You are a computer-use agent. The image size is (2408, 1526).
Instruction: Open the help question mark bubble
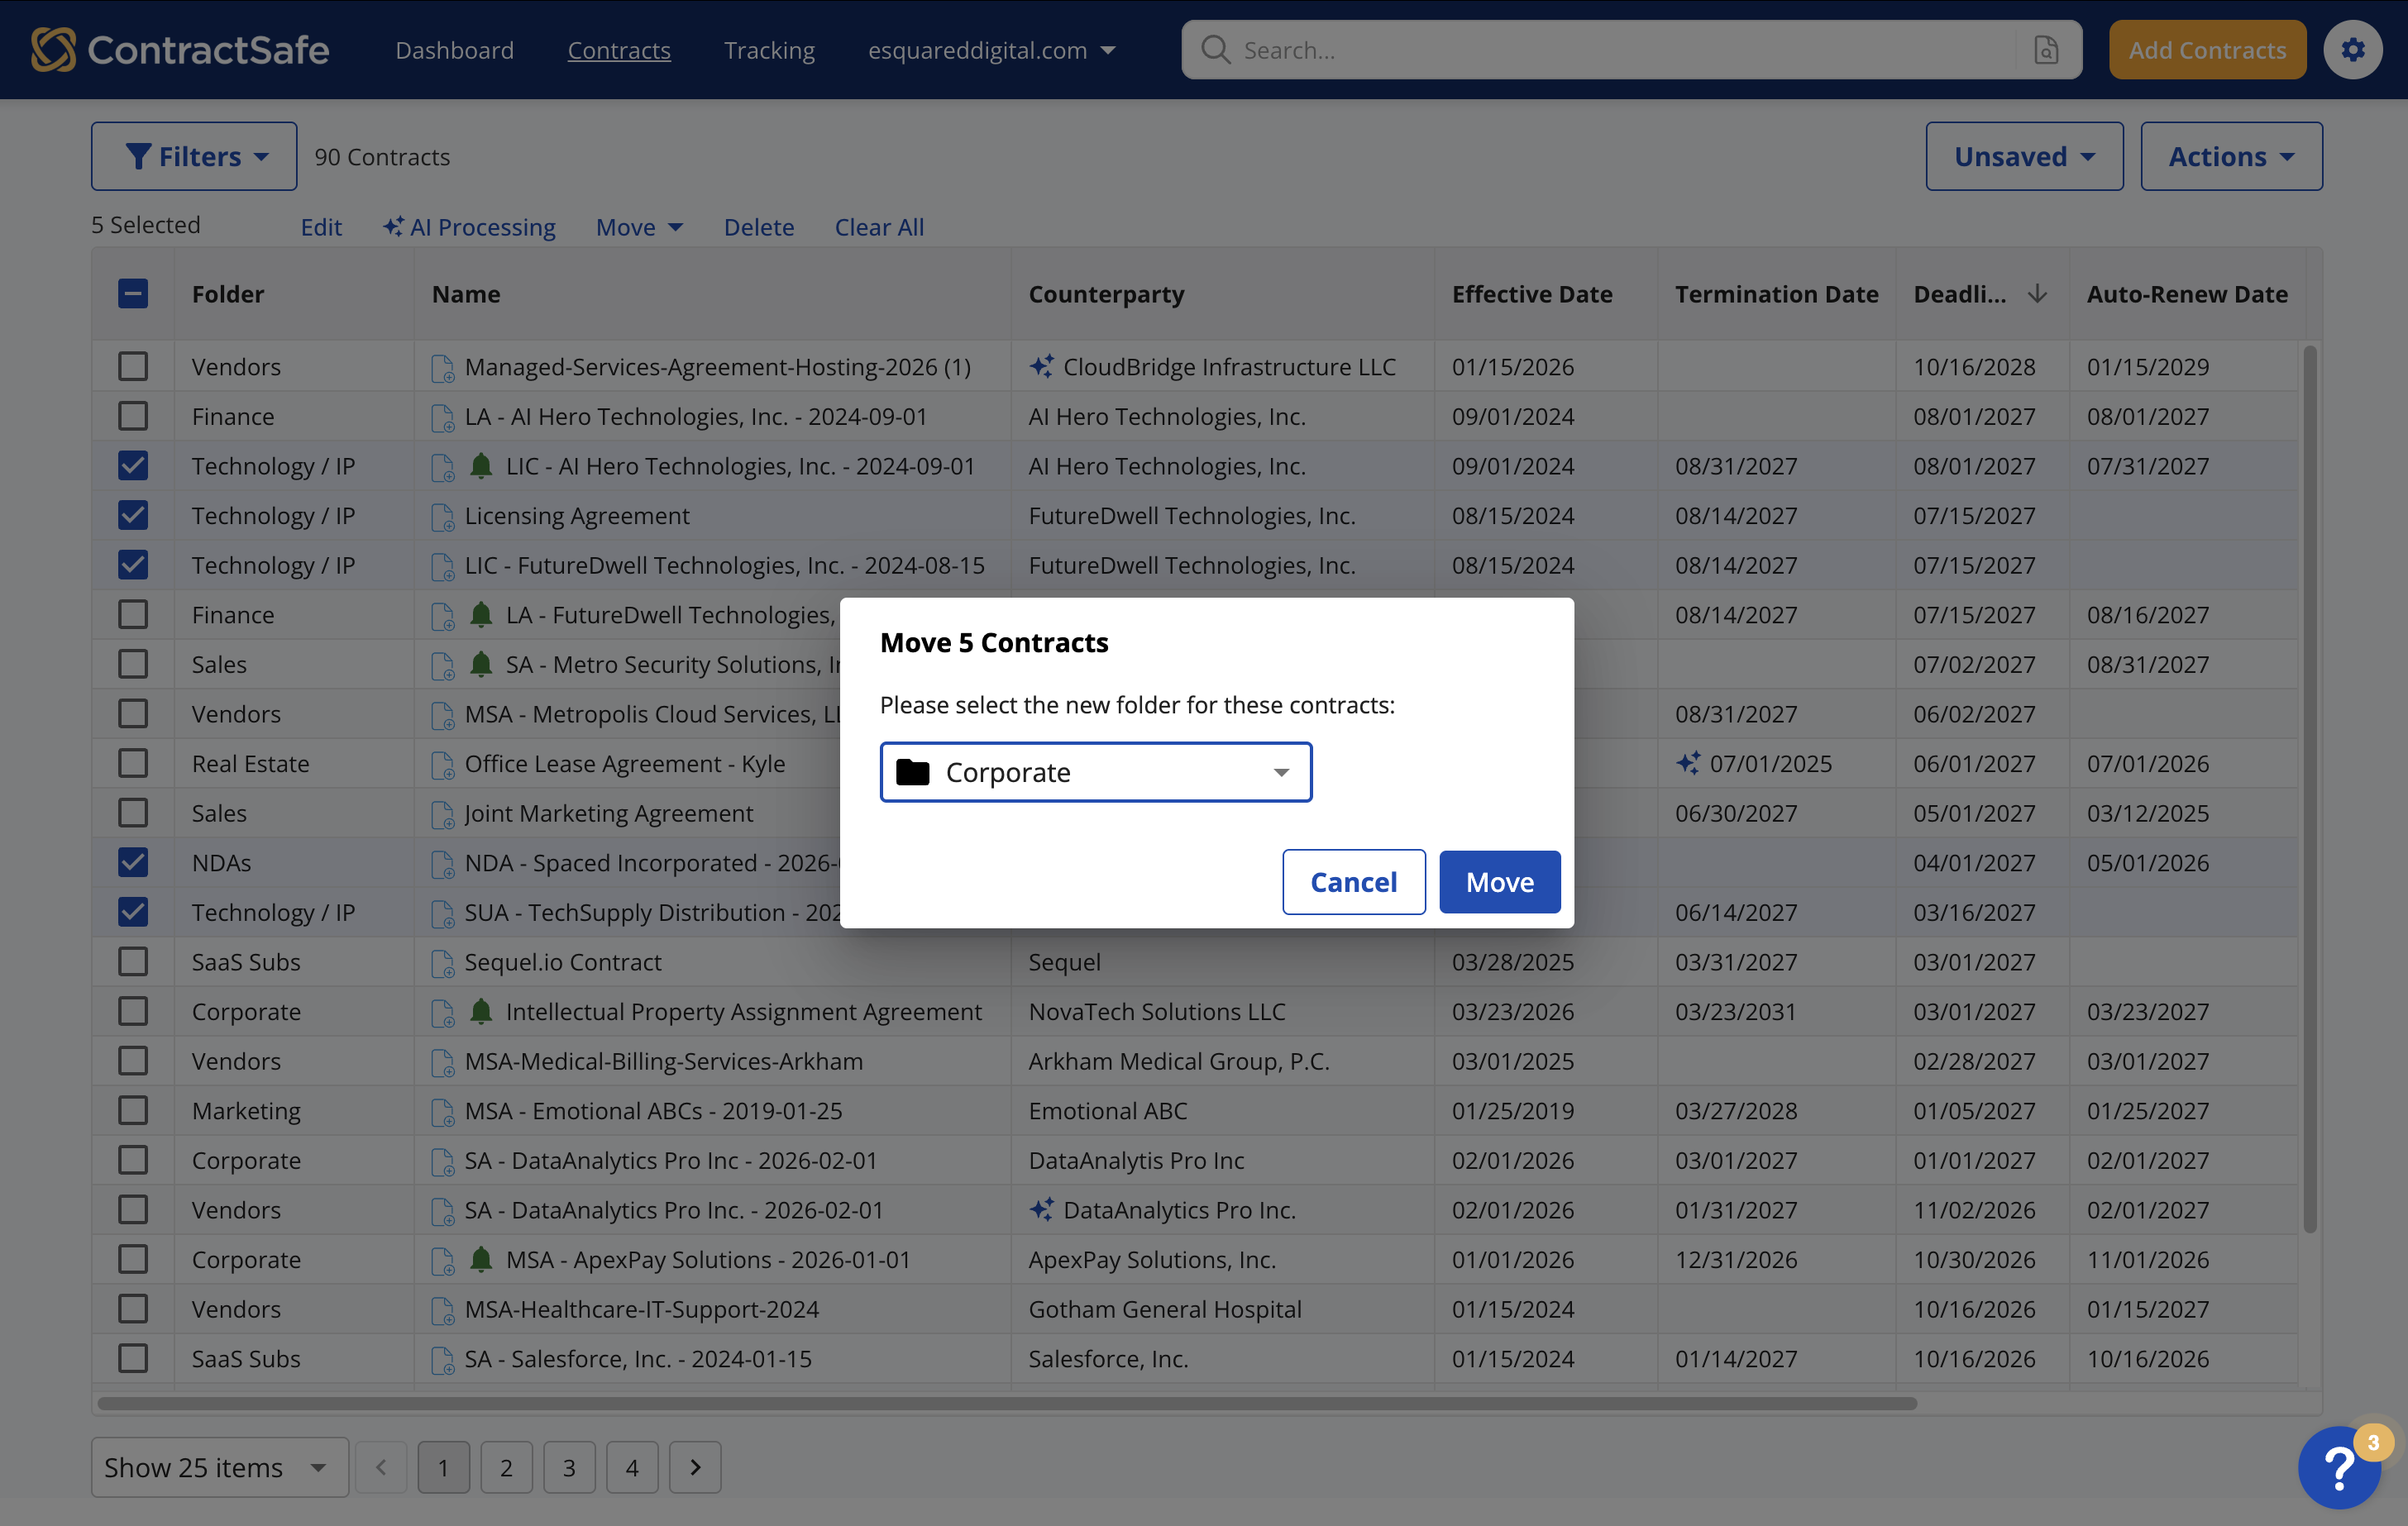click(x=2340, y=1467)
